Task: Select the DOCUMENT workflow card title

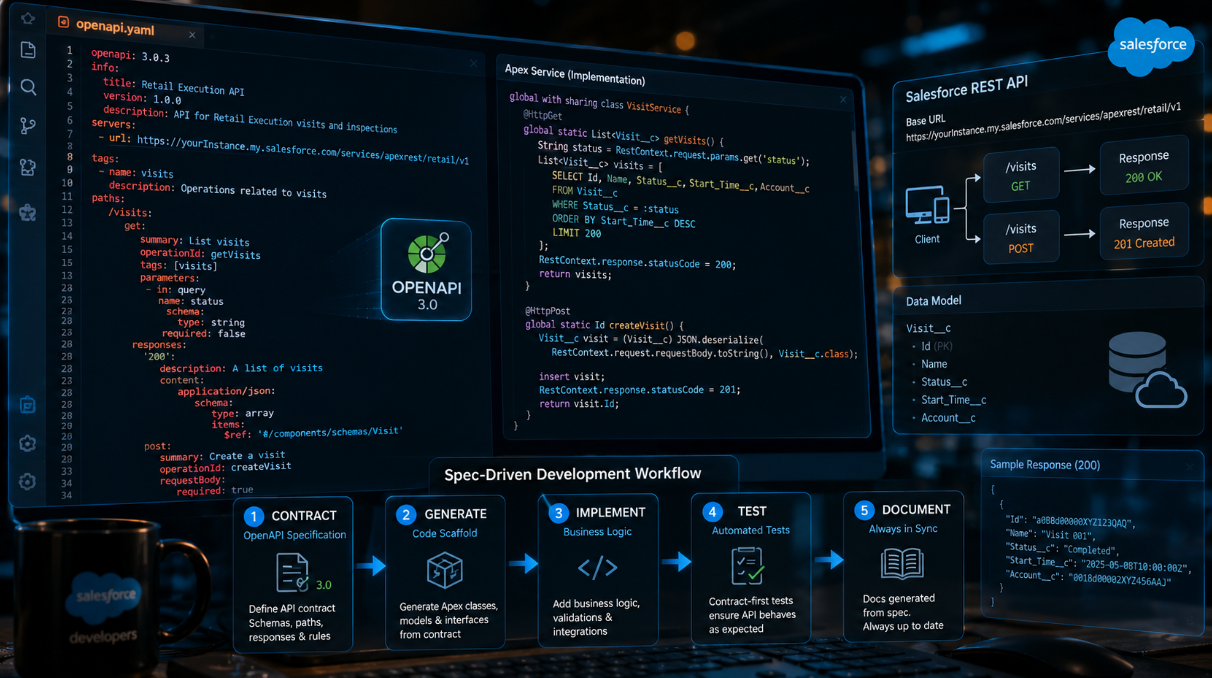Action: (x=916, y=509)
